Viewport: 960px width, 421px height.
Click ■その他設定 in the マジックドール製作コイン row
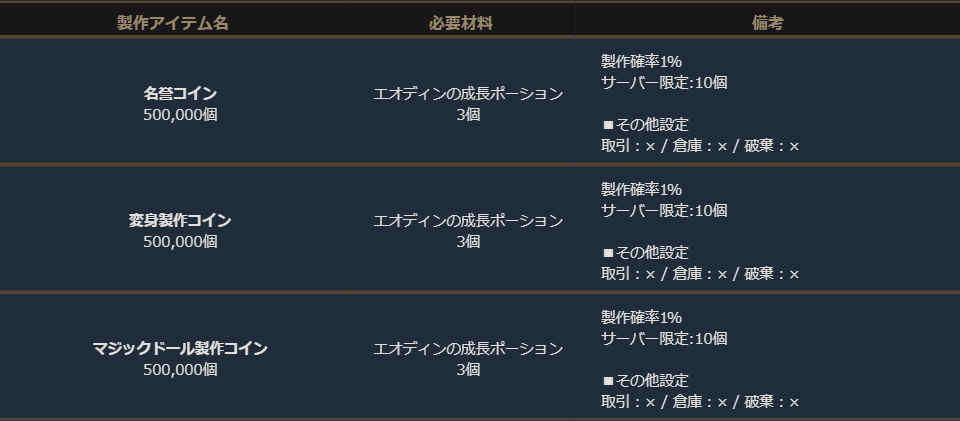click(645, 380)
